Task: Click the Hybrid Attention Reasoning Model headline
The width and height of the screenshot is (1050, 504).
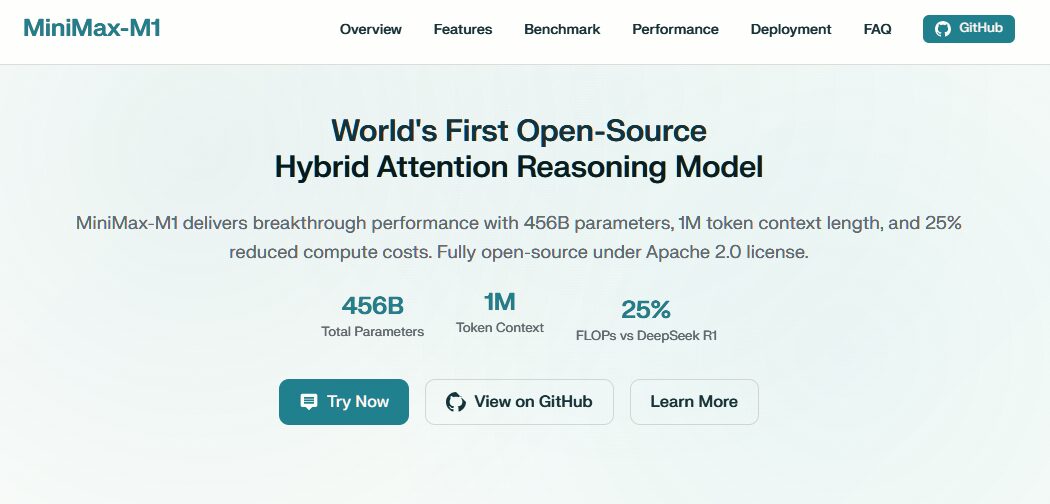Action: [x=519, y=167]
